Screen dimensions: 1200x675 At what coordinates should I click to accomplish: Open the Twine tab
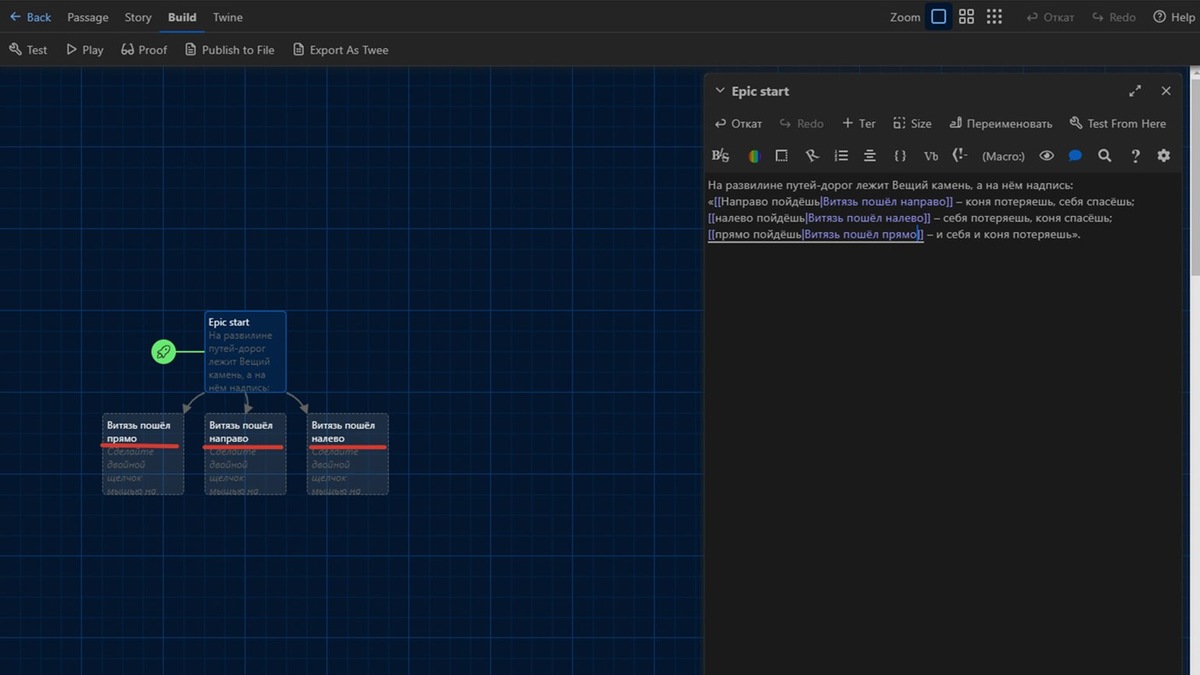pyautogui.click(x=228, y=17)
